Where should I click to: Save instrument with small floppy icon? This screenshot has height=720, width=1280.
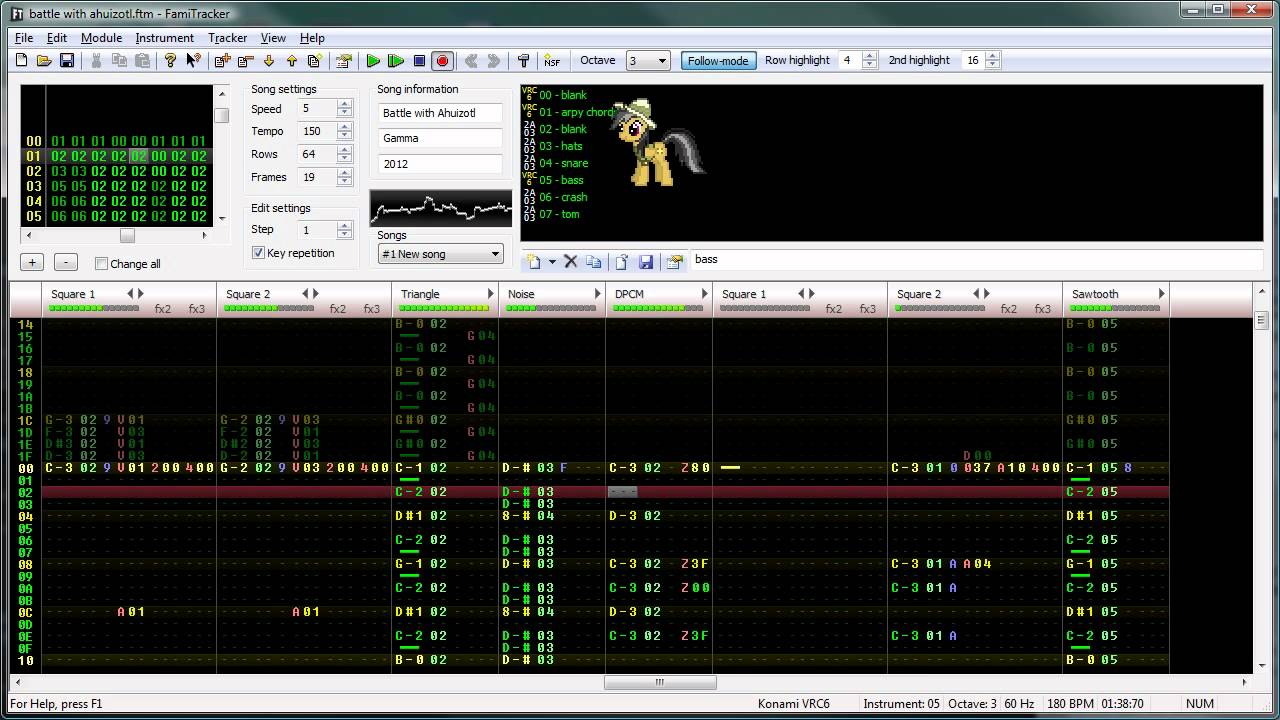point(646,262)
